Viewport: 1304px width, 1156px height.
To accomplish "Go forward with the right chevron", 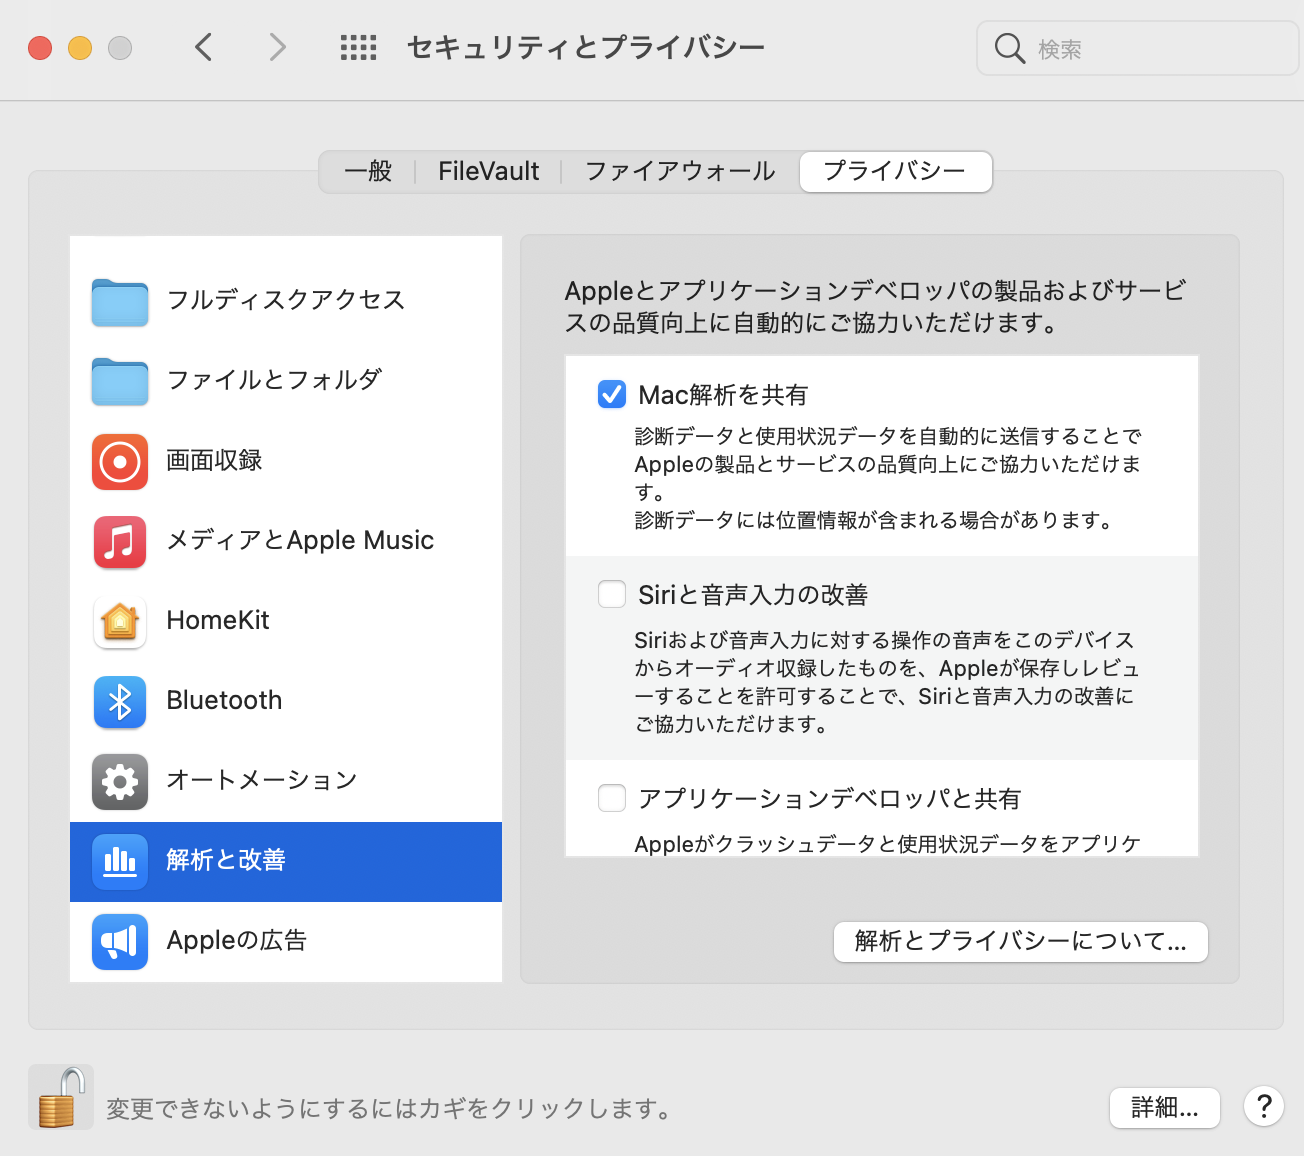I will coord(277,47).
